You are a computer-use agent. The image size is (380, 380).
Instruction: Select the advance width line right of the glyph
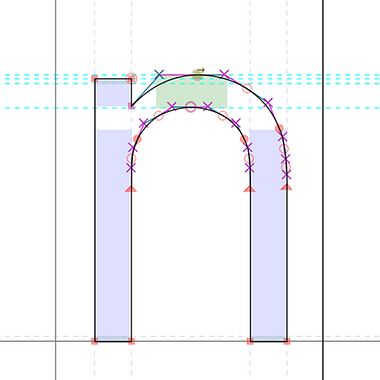coord(323,190)
